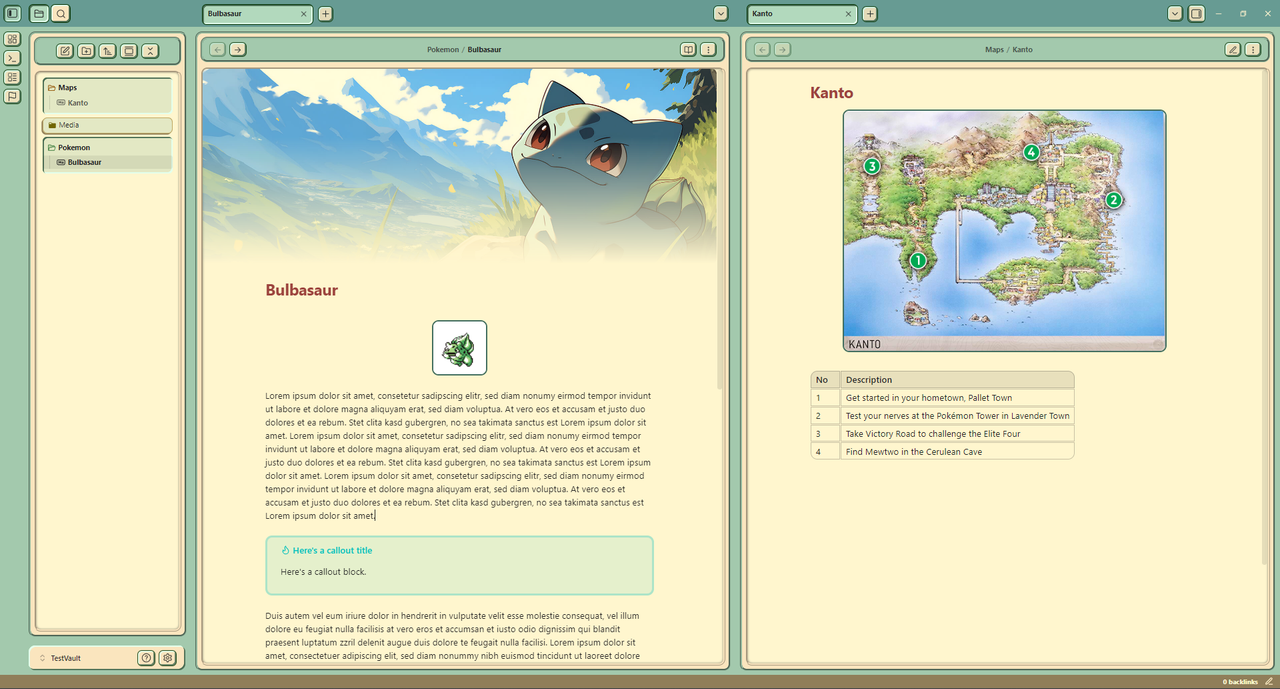Click map marker 2 on Kanto map
This screenshot has height=689, width=1280.
coord(1113,199)
